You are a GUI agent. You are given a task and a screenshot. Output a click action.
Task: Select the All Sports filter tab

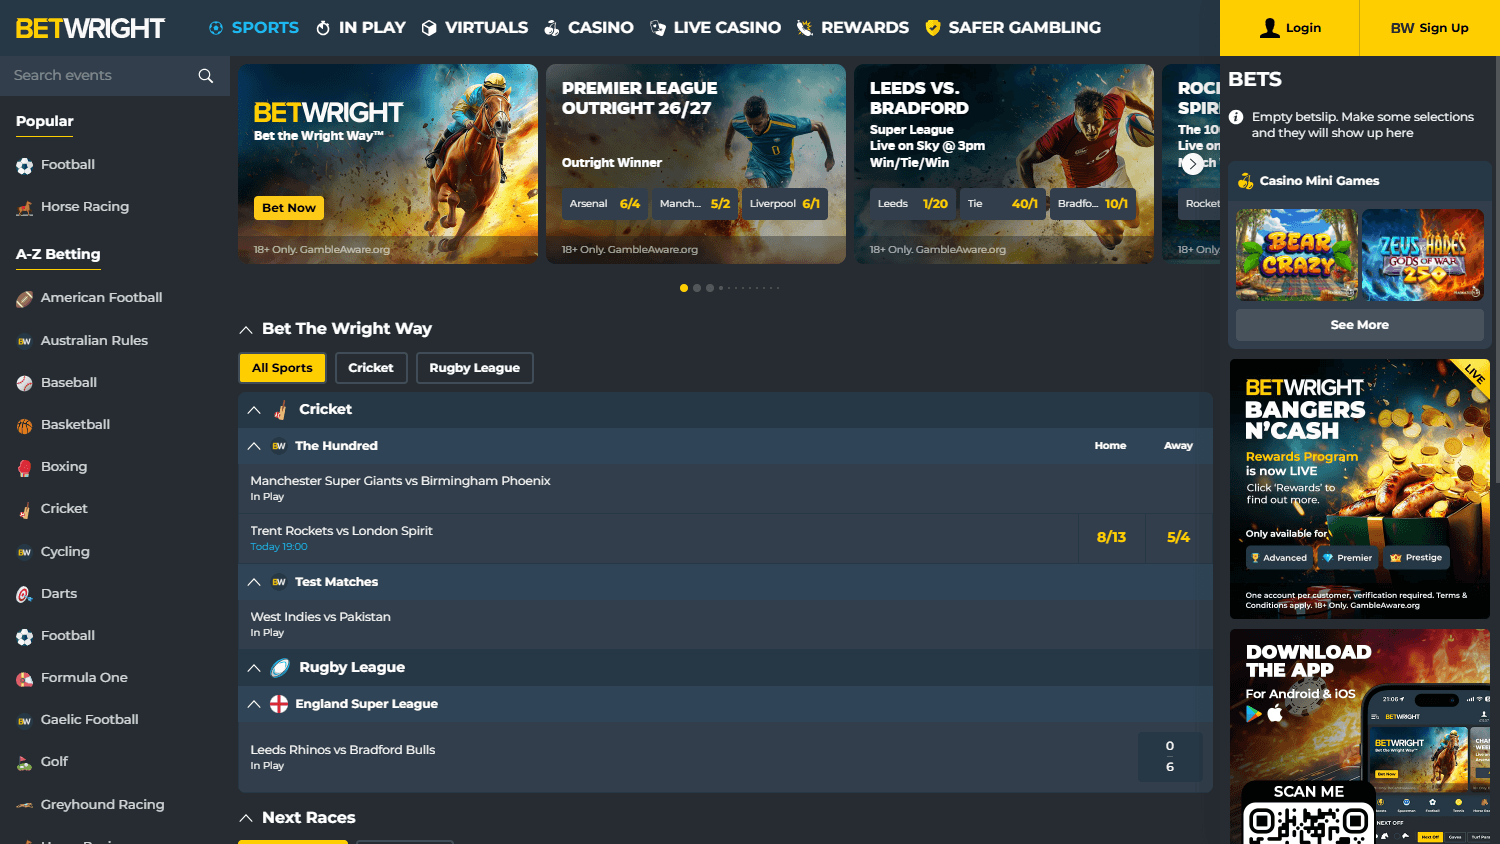pos(282,368)
